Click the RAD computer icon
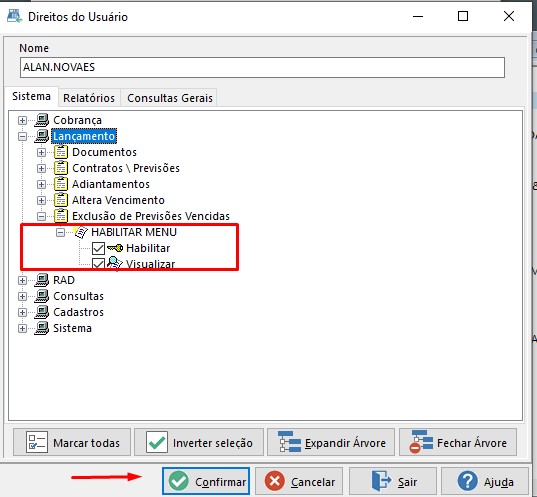537x497 pixels. pos(41,280)
